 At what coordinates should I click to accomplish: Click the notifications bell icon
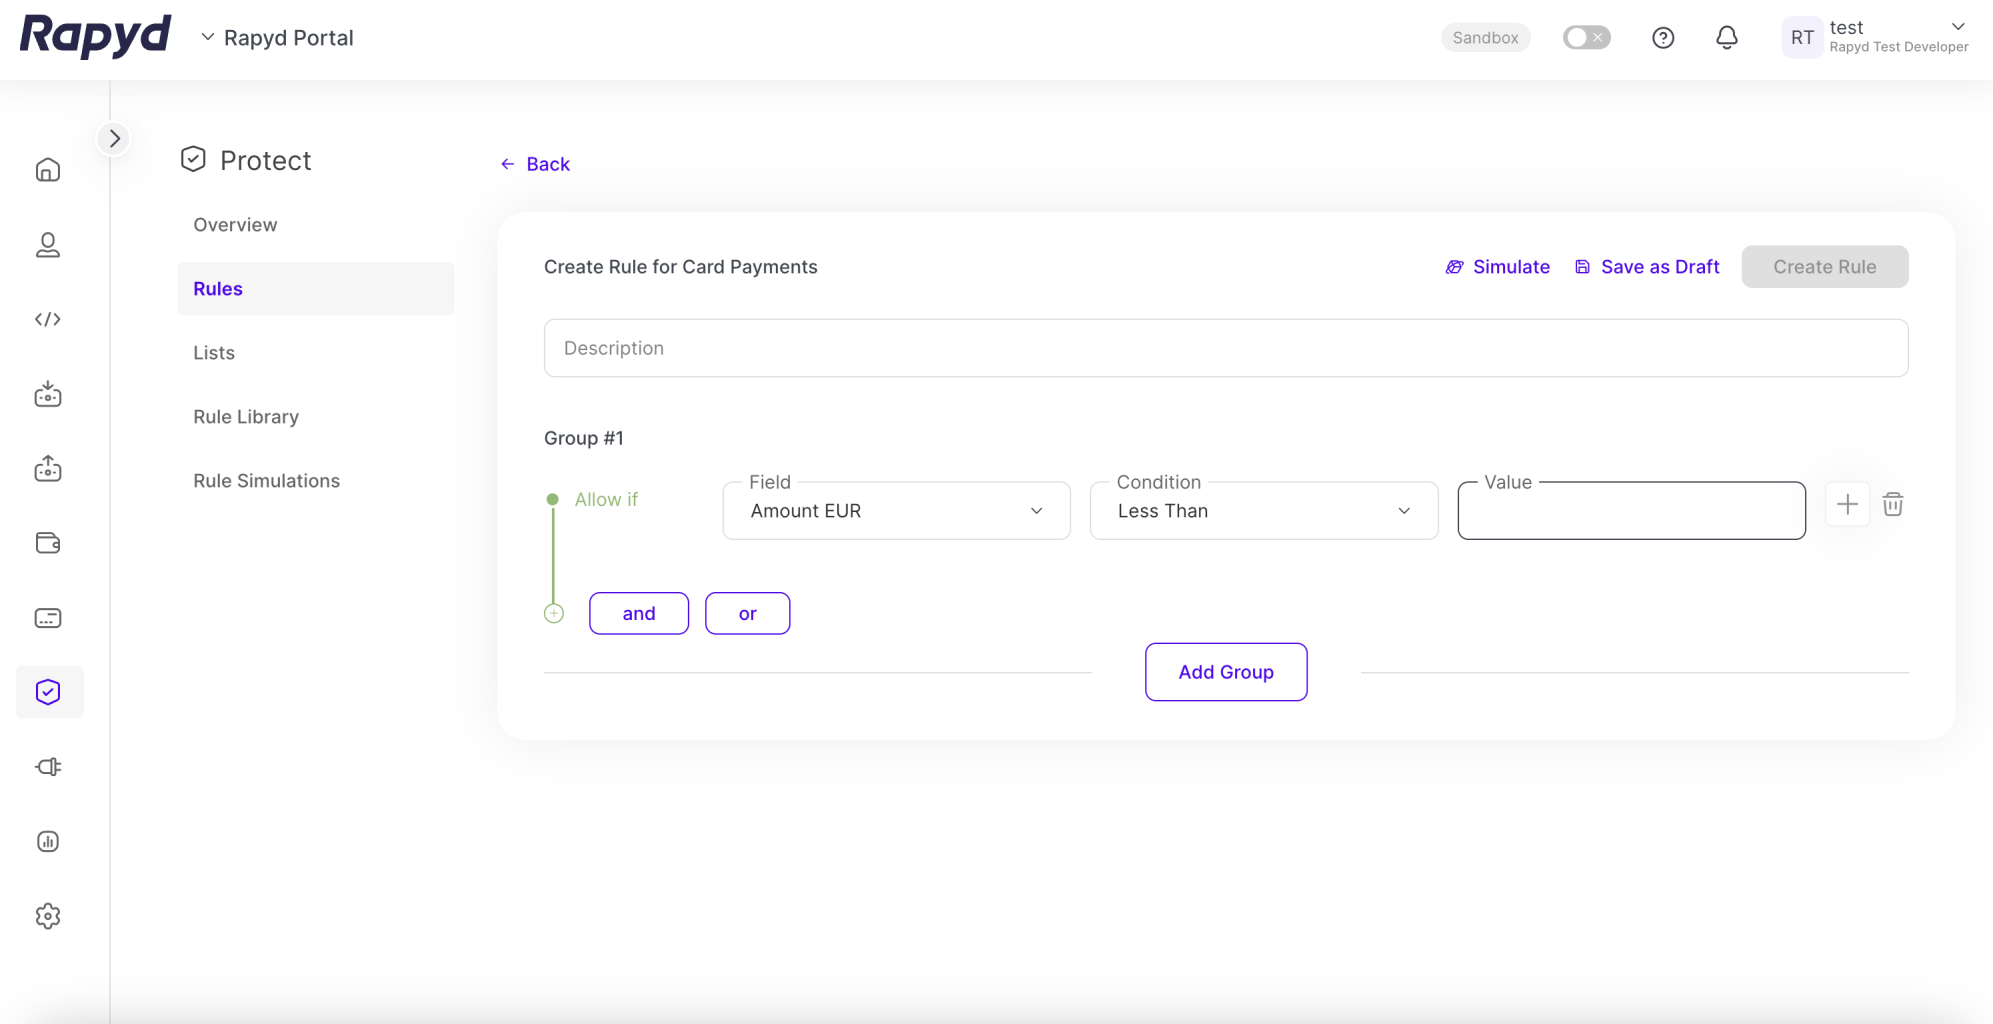click(x=1726, y=38)
